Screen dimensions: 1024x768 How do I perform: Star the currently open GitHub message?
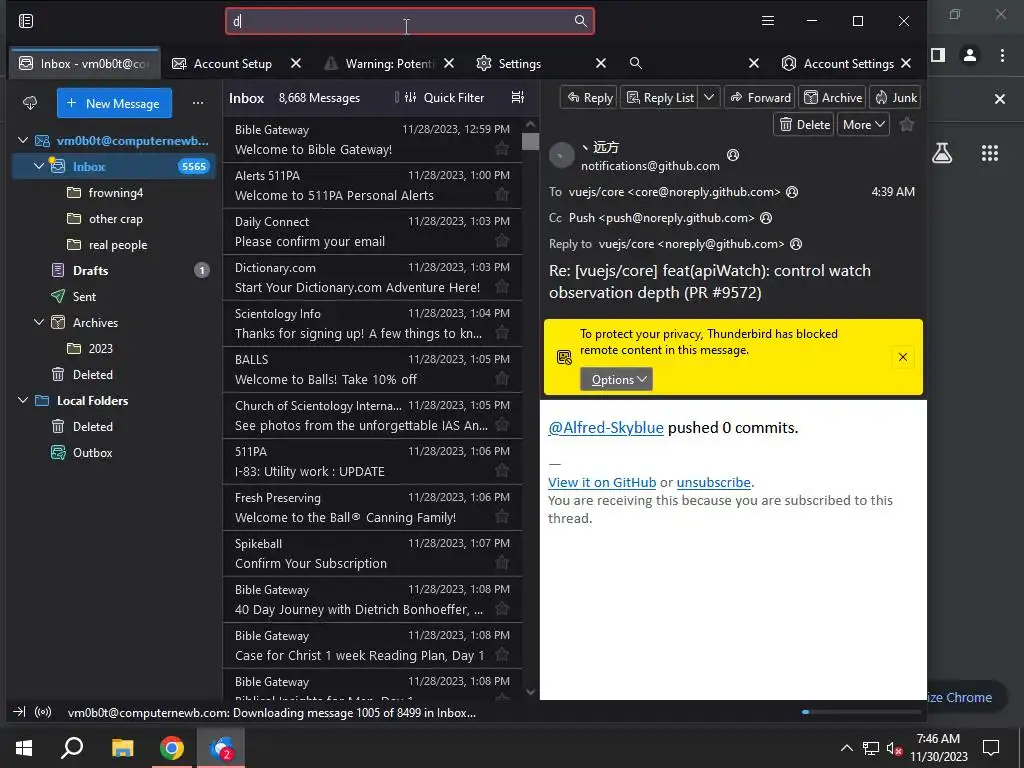coord(906,124)
